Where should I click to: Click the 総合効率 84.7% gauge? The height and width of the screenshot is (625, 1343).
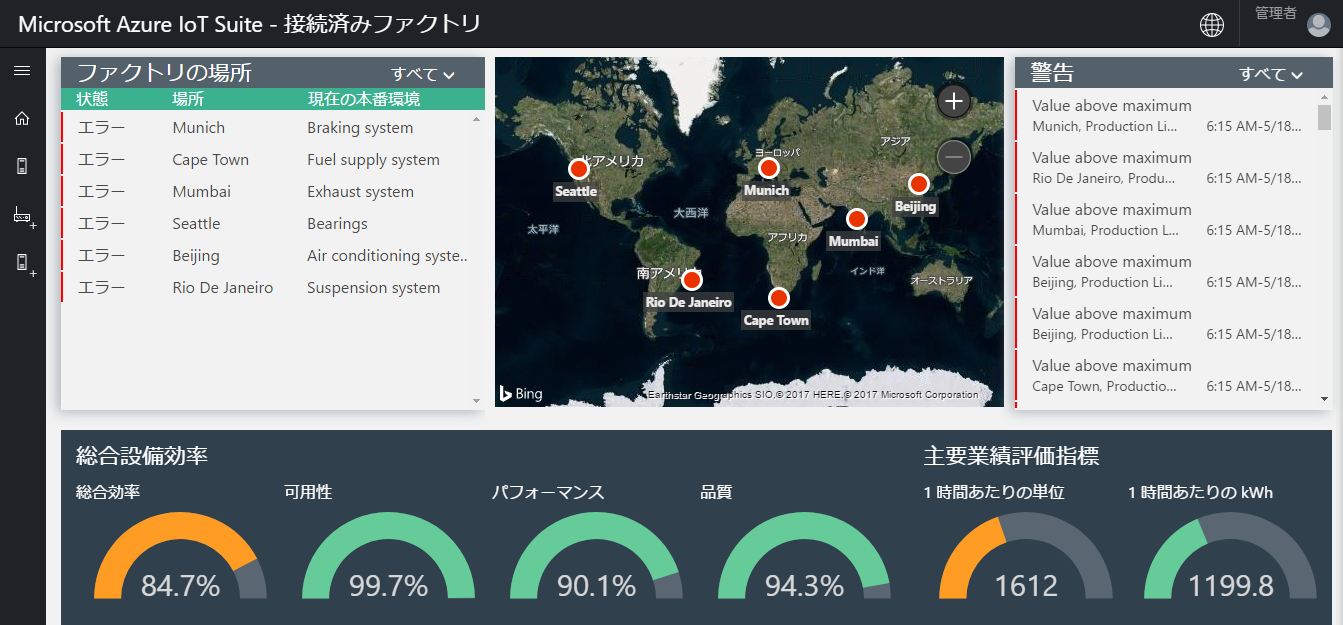(x=181, y=555)
